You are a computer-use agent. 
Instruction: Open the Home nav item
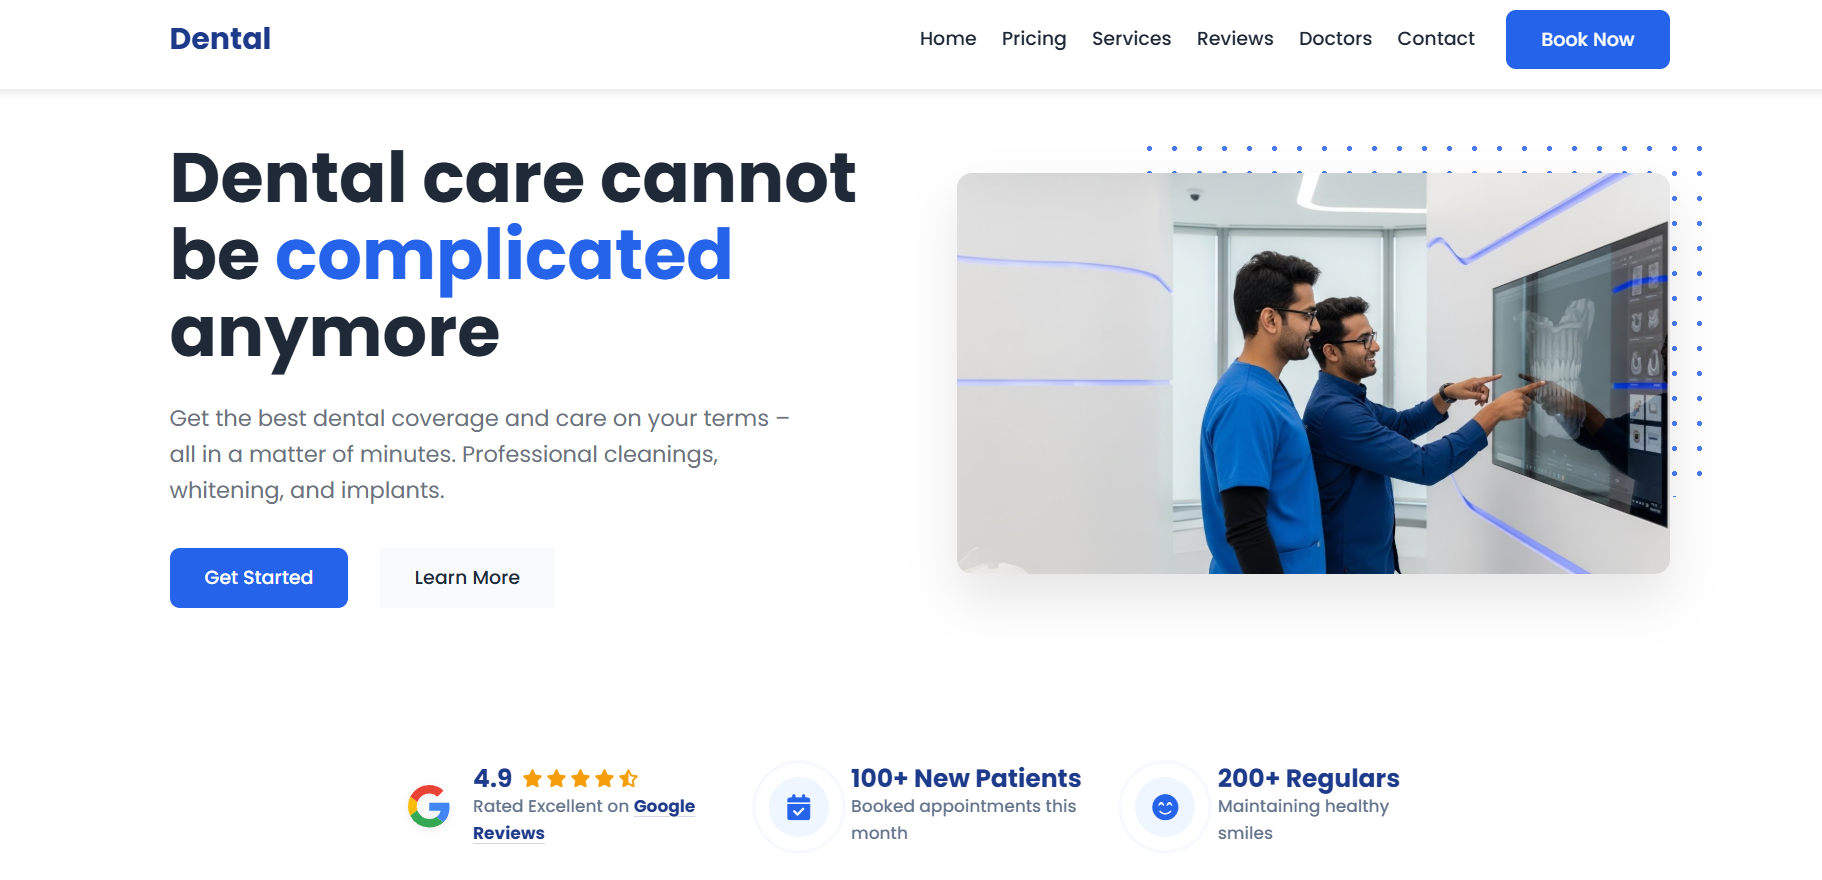point(948,38)
